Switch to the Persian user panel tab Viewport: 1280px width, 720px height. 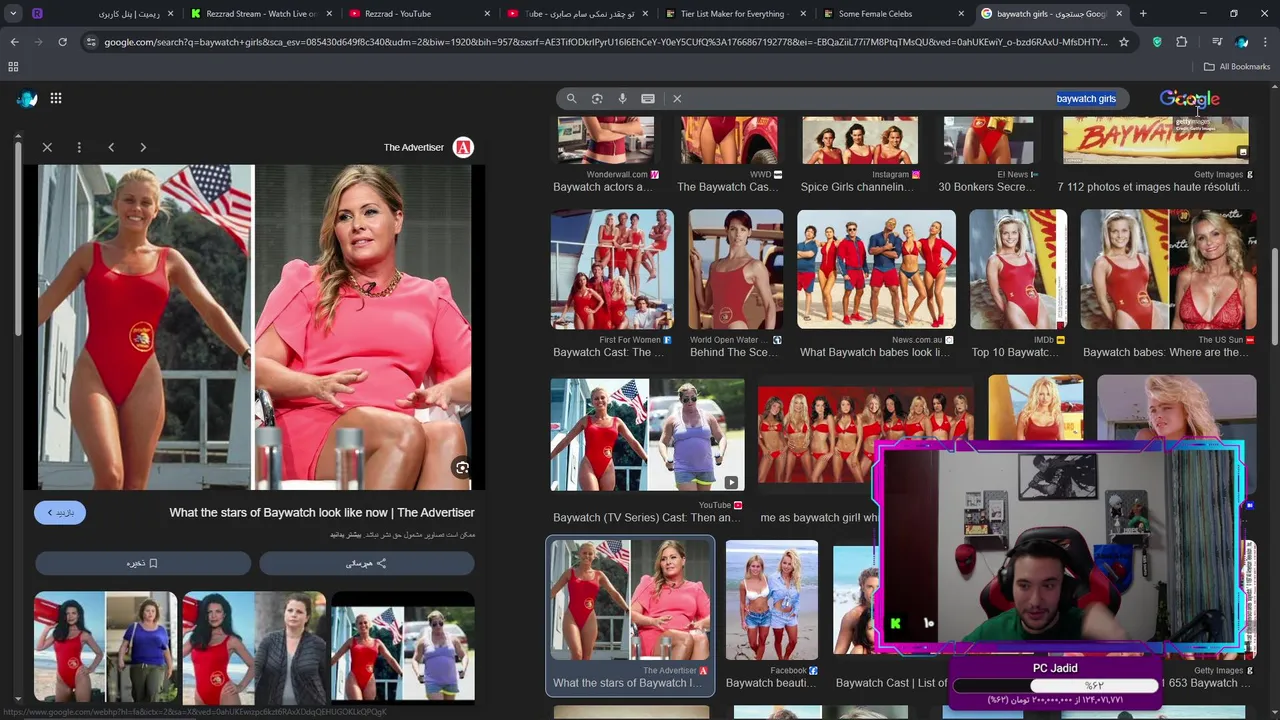(102, 14)
